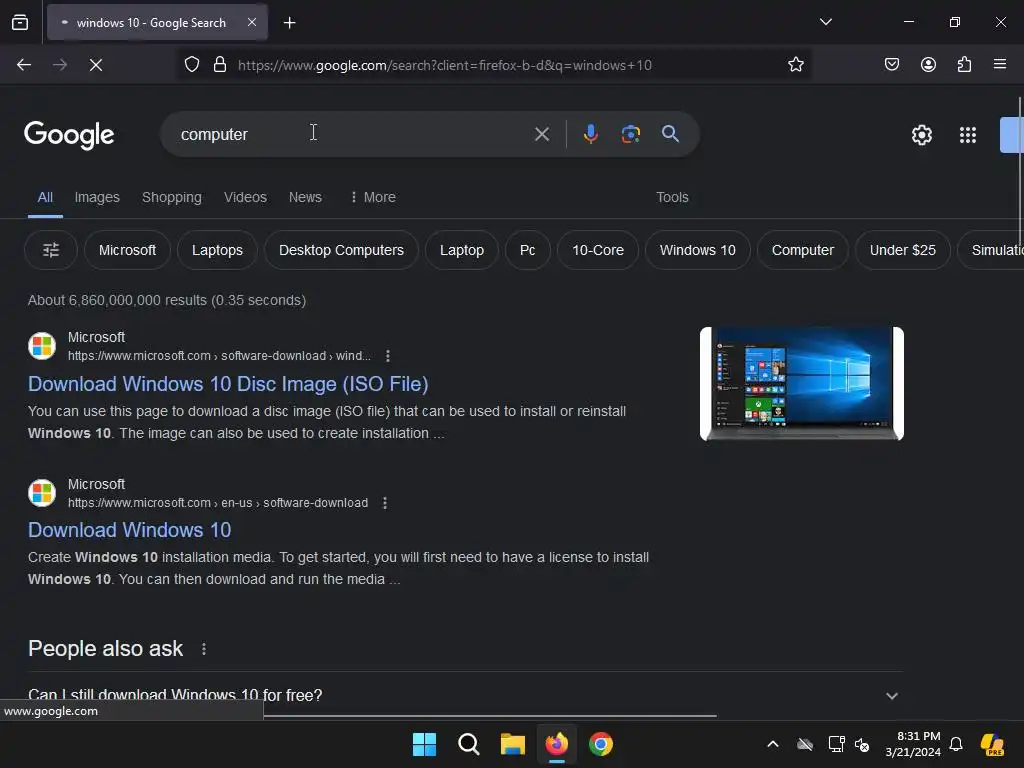
Task: Launch Google Chrome from taskbar
Action: pos(601,744)
